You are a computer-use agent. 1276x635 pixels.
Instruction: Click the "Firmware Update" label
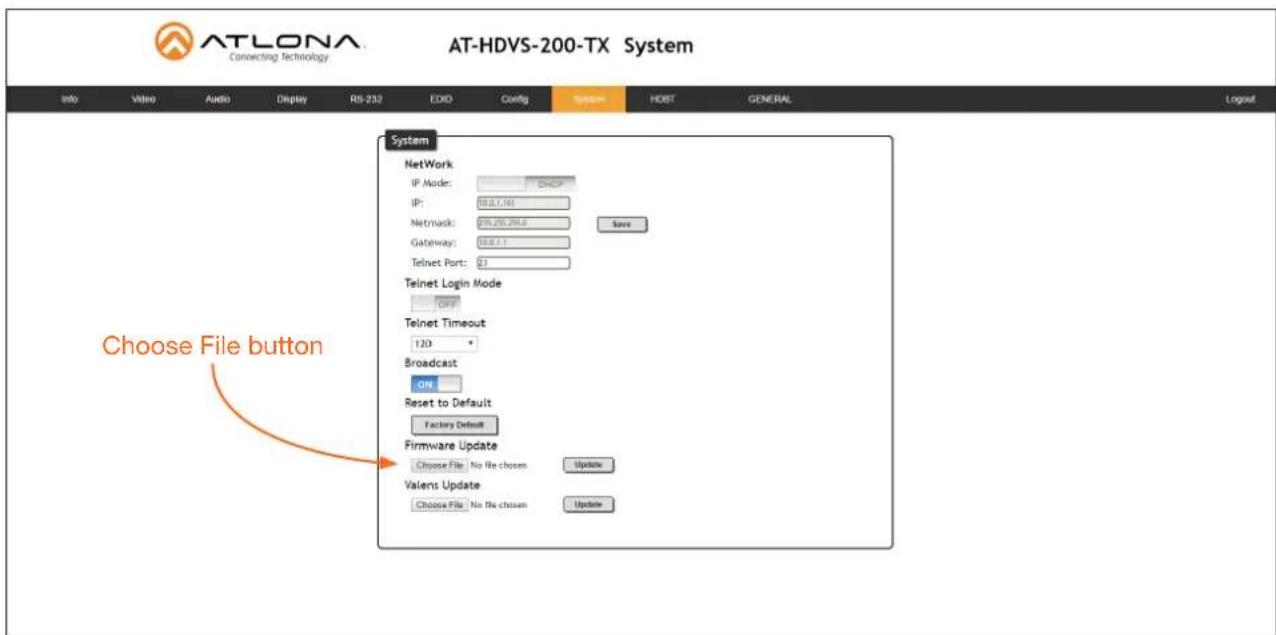click(x=450, y=445)
